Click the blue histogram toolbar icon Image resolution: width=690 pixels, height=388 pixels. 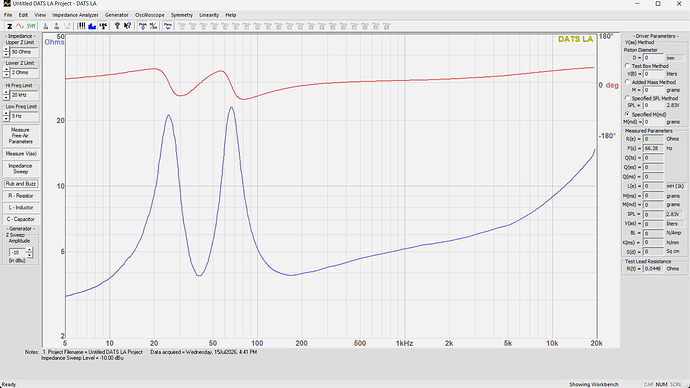coord(92,26)
